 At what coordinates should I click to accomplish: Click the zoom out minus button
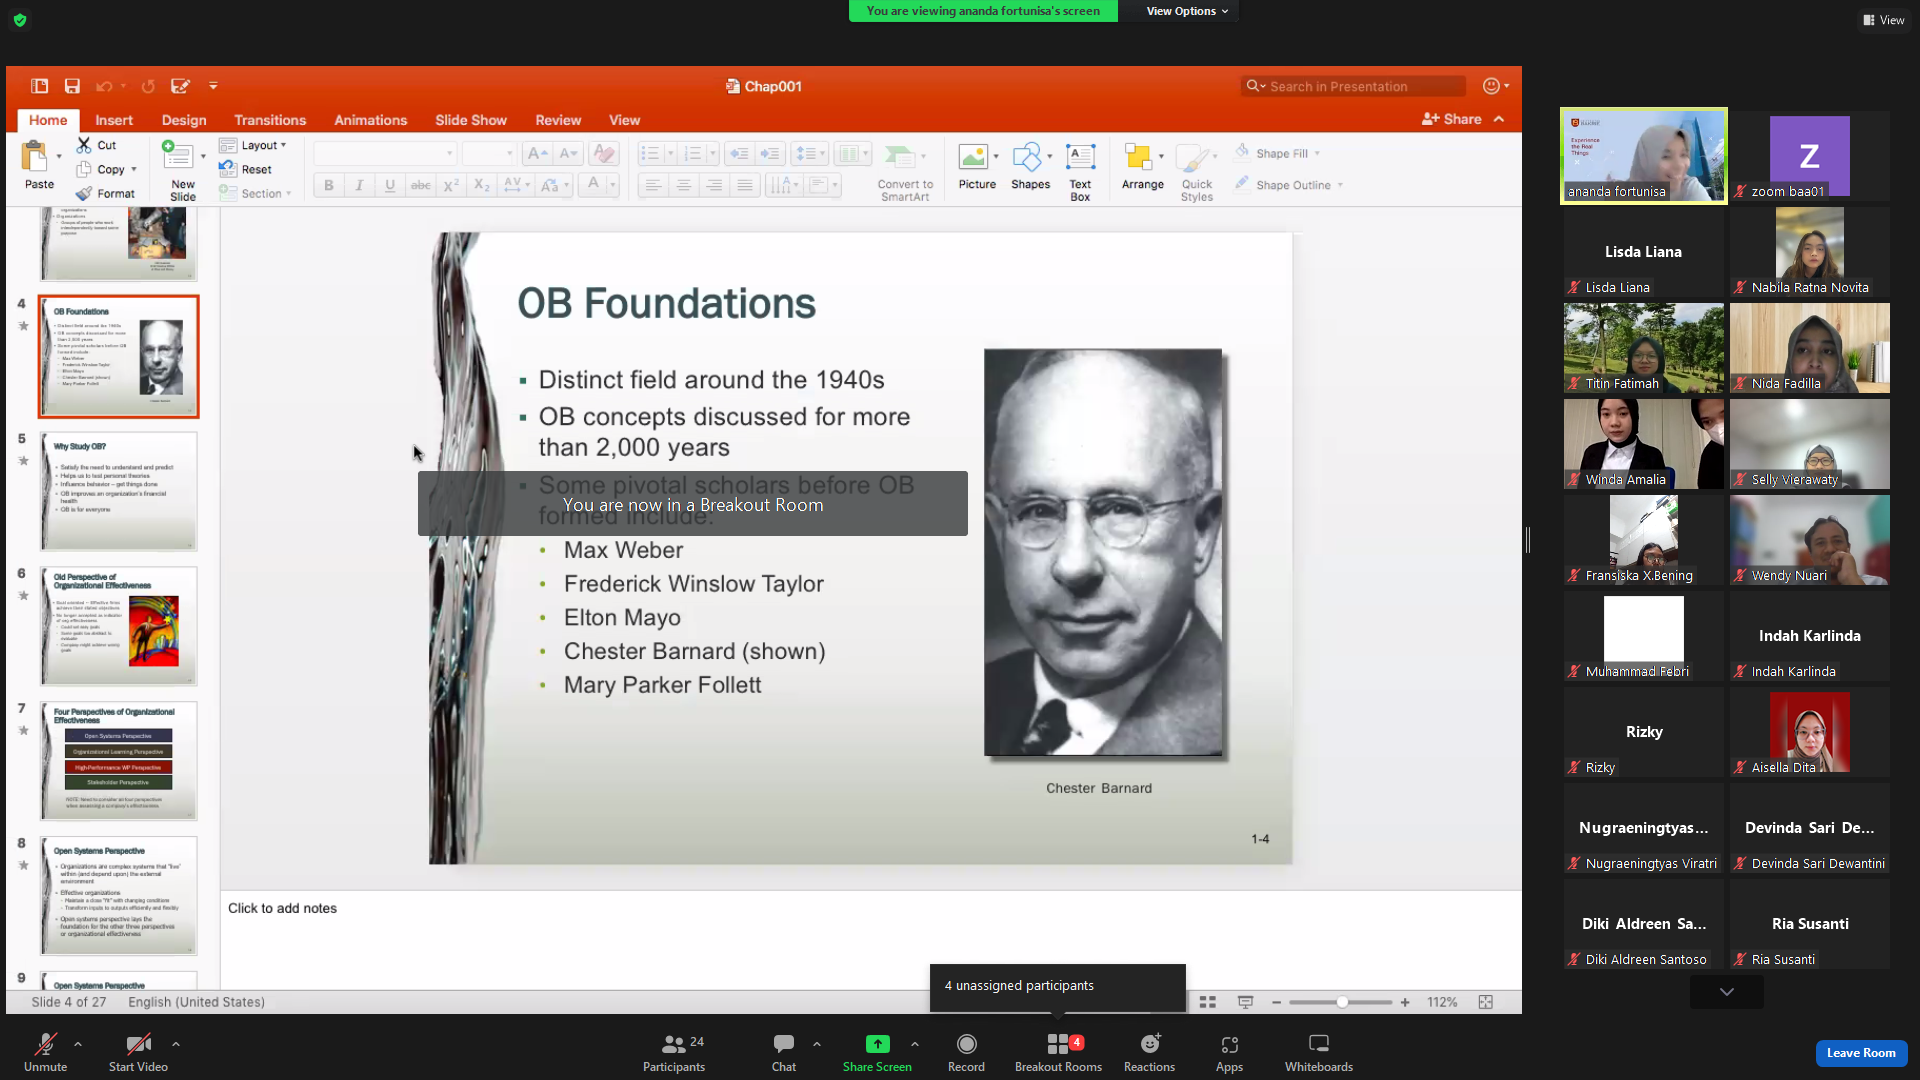pos(1276,1002)
